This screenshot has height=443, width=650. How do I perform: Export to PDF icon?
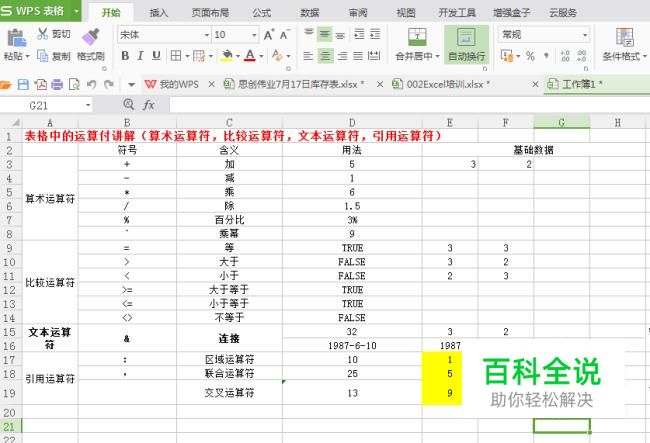(40, 85)
